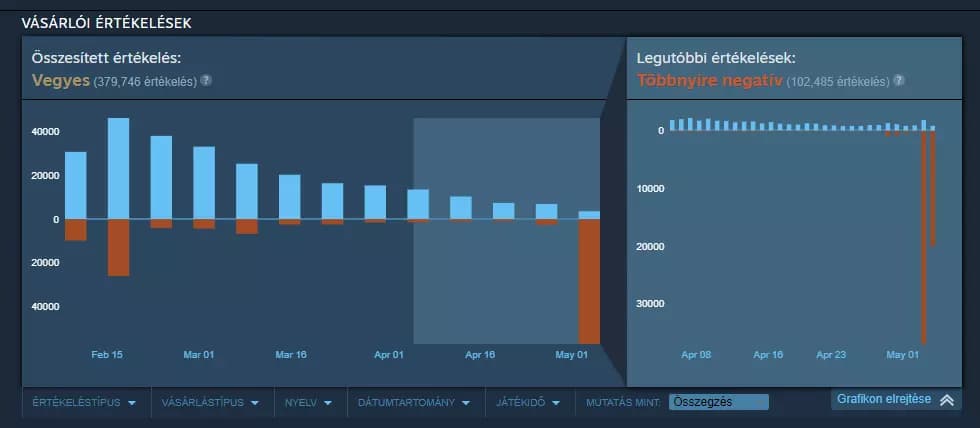Open the VÁSÁRLÁSTÍPUS filter dropdown
Image resolution: width=980 pixels, height=428 pixels.
click(x=210, y=402)
